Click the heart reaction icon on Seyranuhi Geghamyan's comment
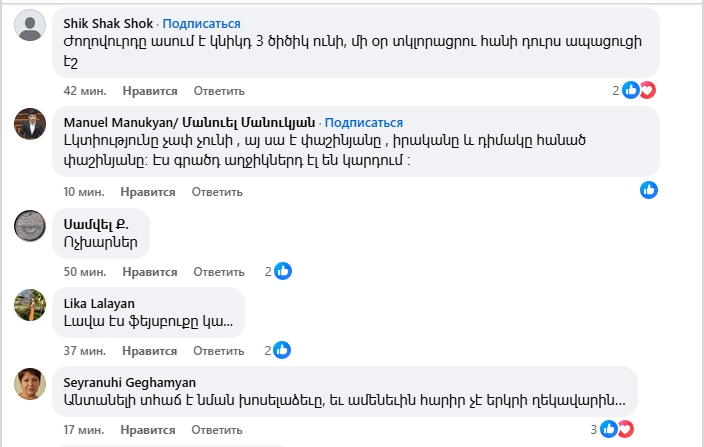 (625, 429)
